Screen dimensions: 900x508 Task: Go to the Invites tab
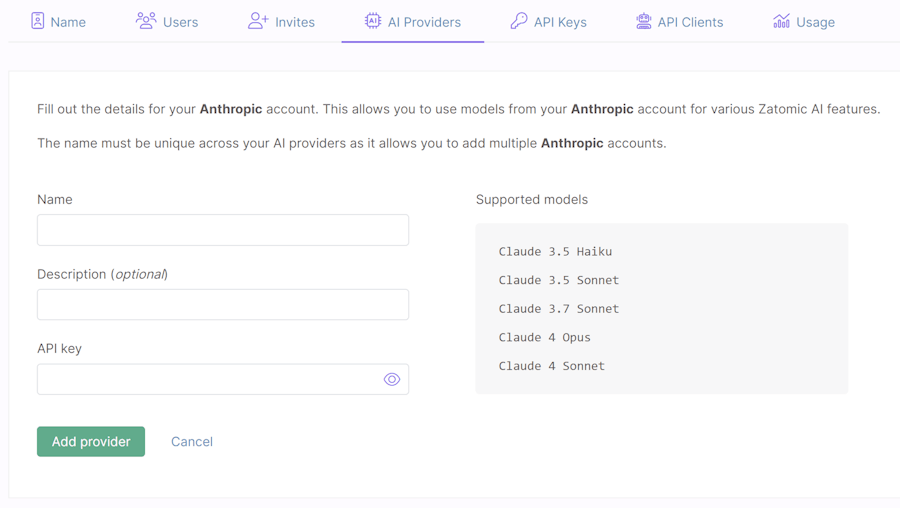tap(281, 22)
